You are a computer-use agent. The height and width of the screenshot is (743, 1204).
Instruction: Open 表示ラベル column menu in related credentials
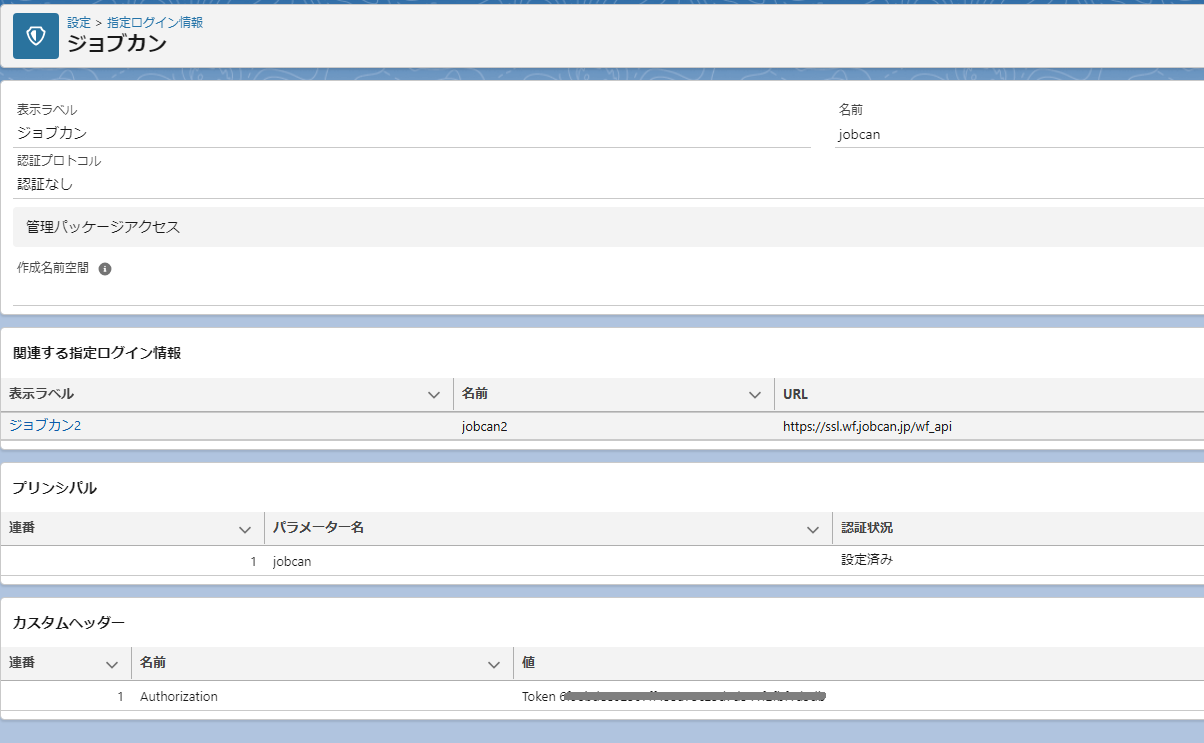tap(434, 395)
